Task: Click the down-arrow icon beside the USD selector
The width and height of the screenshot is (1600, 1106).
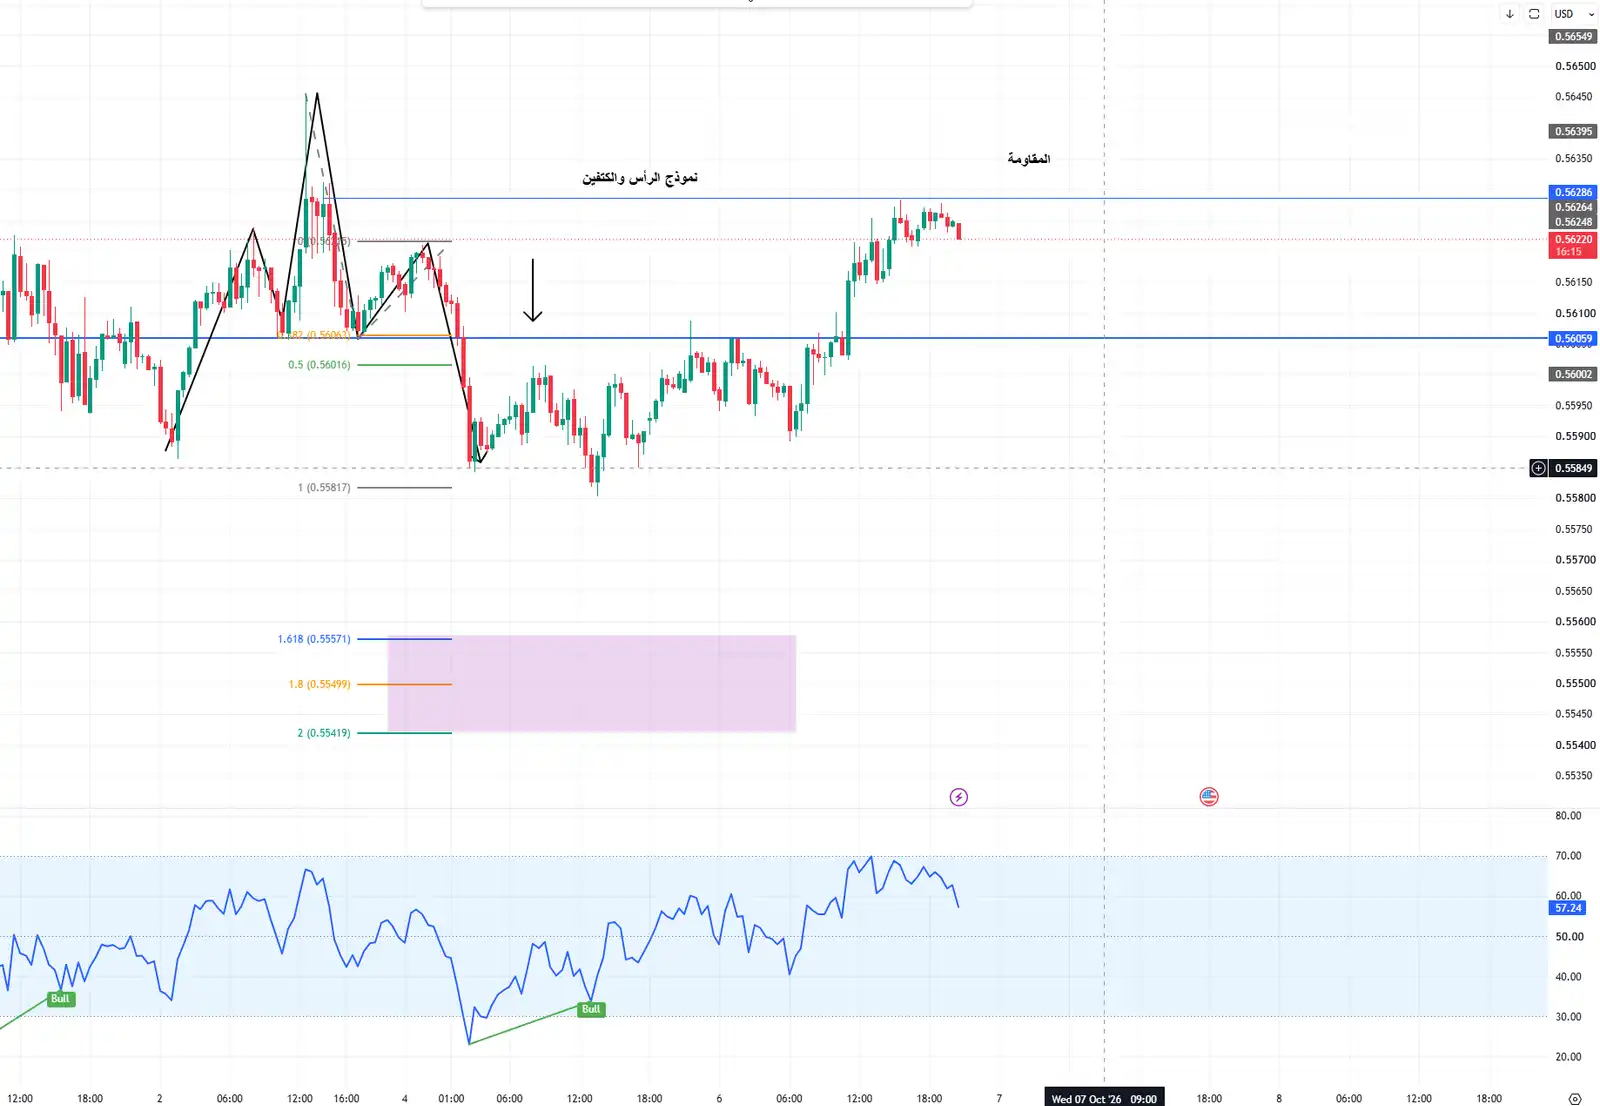Action: point(1510,14)
